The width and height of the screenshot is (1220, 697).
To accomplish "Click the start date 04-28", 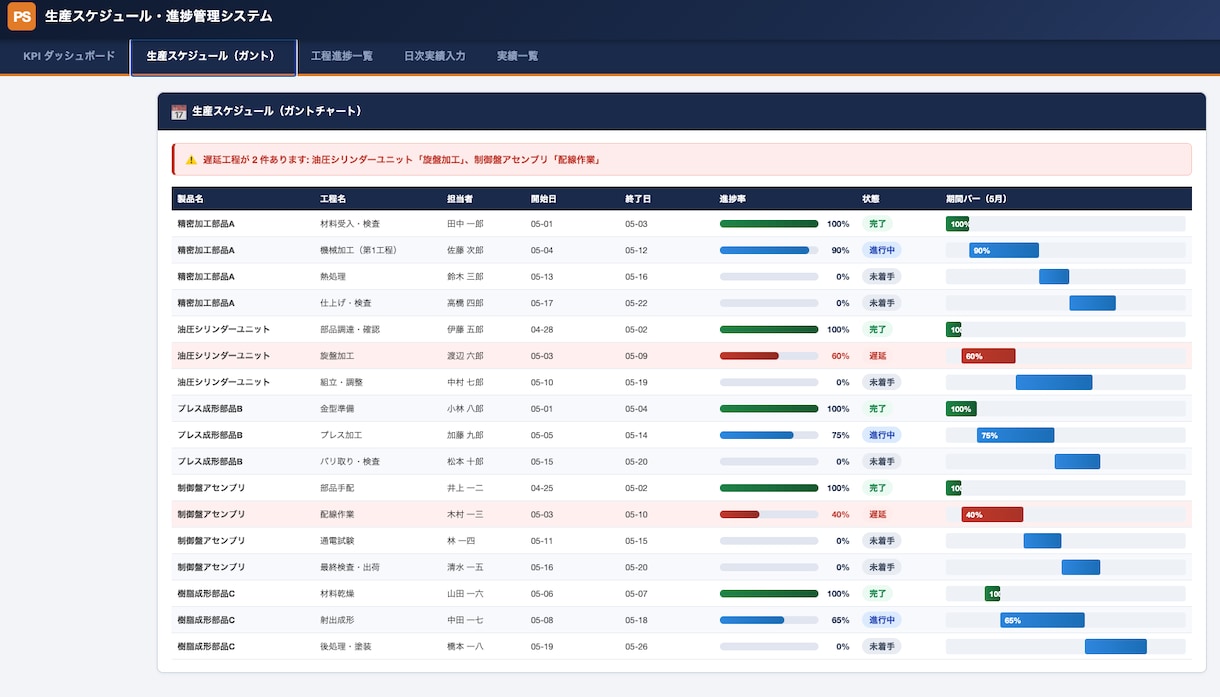I will tap(542, 329).
